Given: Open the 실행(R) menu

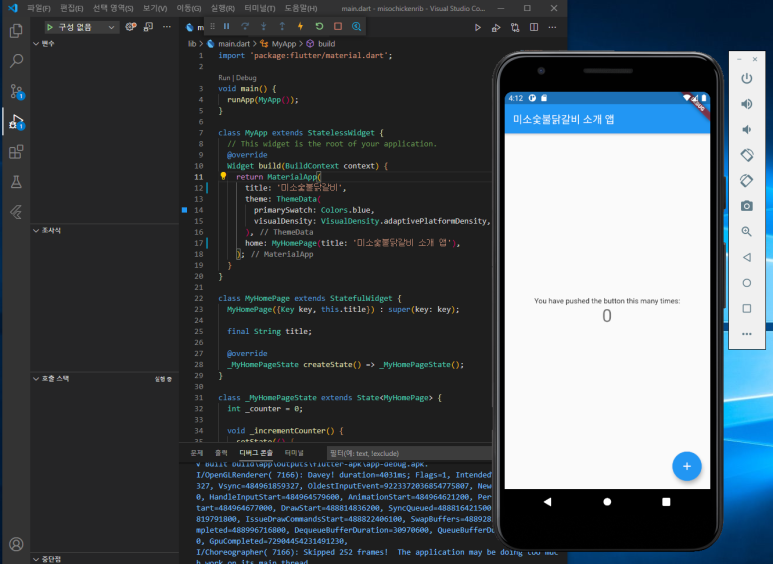Looking at the screenshot, I should (x=222, y=8).
